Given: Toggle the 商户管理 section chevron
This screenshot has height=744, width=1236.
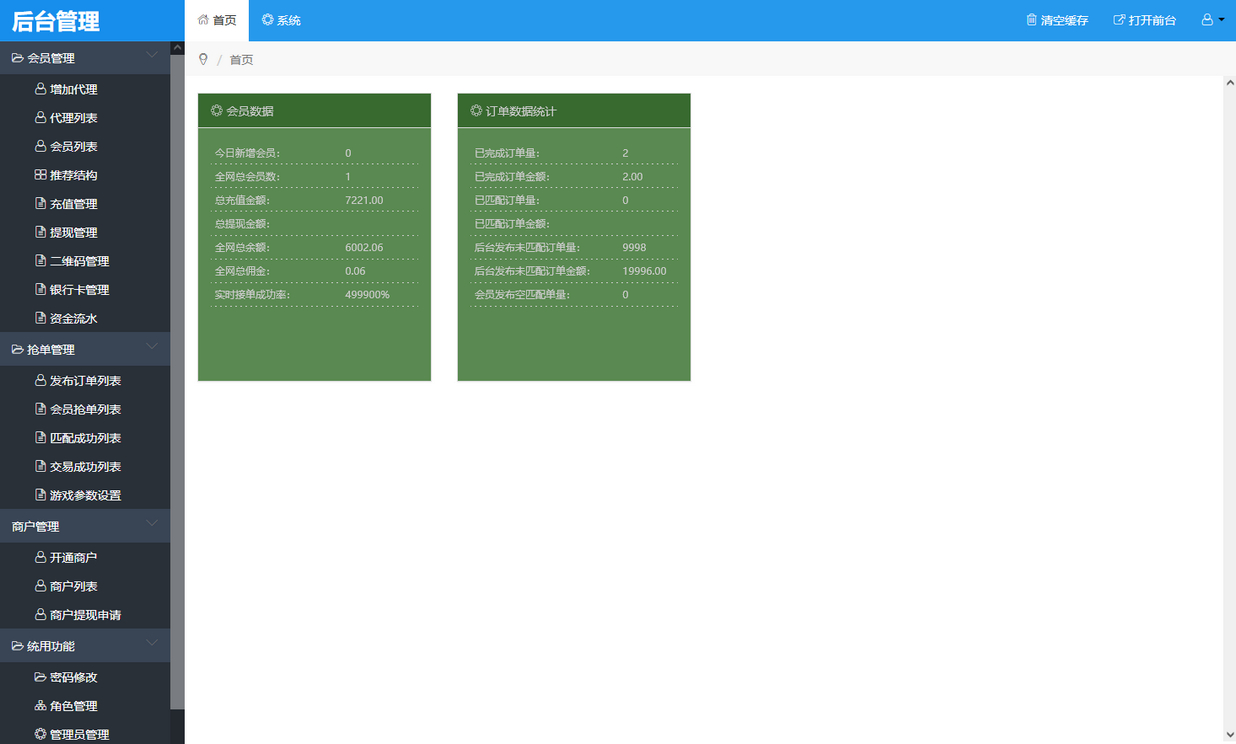Looking at the screenshot, I should [152, 524].
